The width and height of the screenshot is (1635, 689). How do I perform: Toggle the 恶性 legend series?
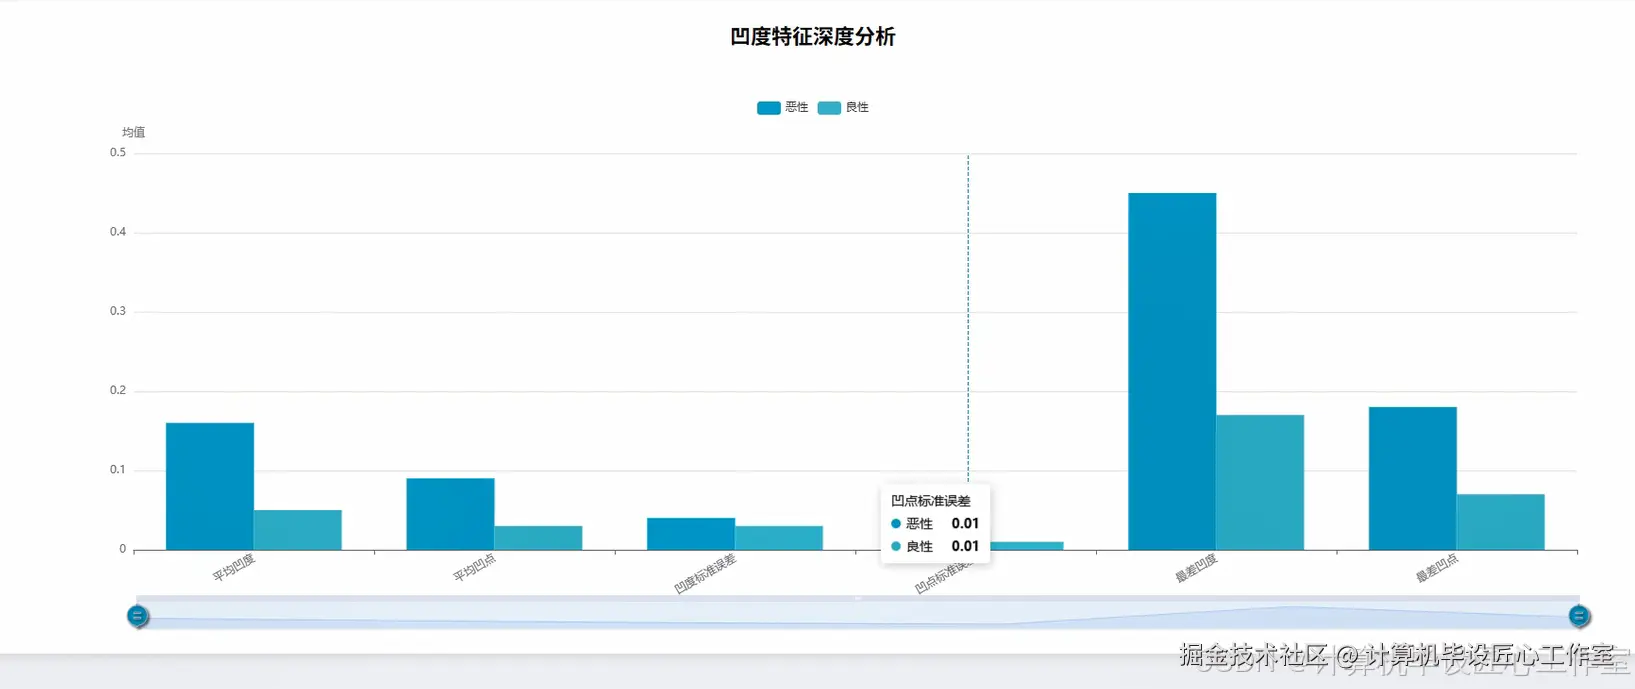(782, 107)
